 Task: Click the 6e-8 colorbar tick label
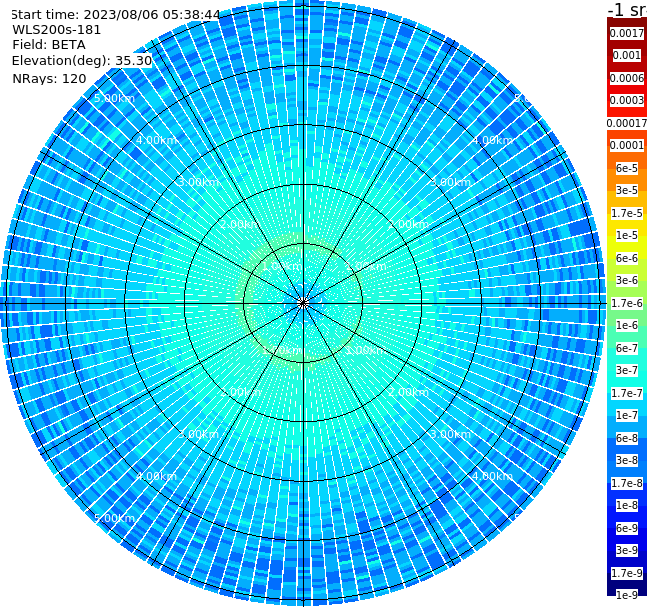coord(627,438)
